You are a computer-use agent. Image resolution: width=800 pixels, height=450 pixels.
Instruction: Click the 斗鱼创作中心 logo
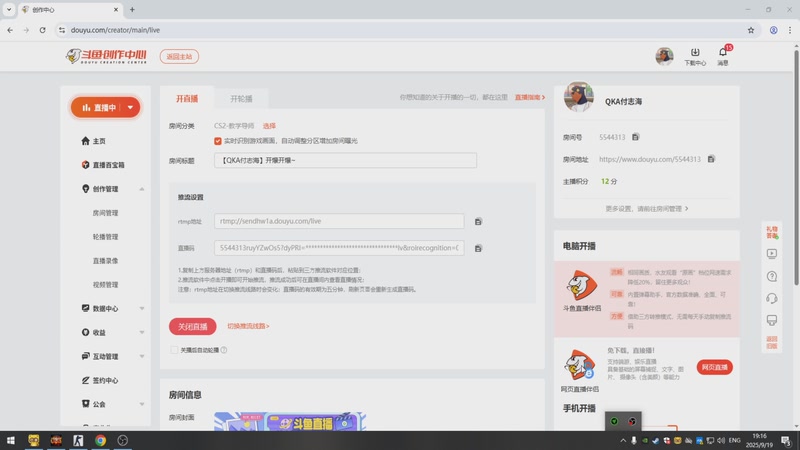[106, 56]
